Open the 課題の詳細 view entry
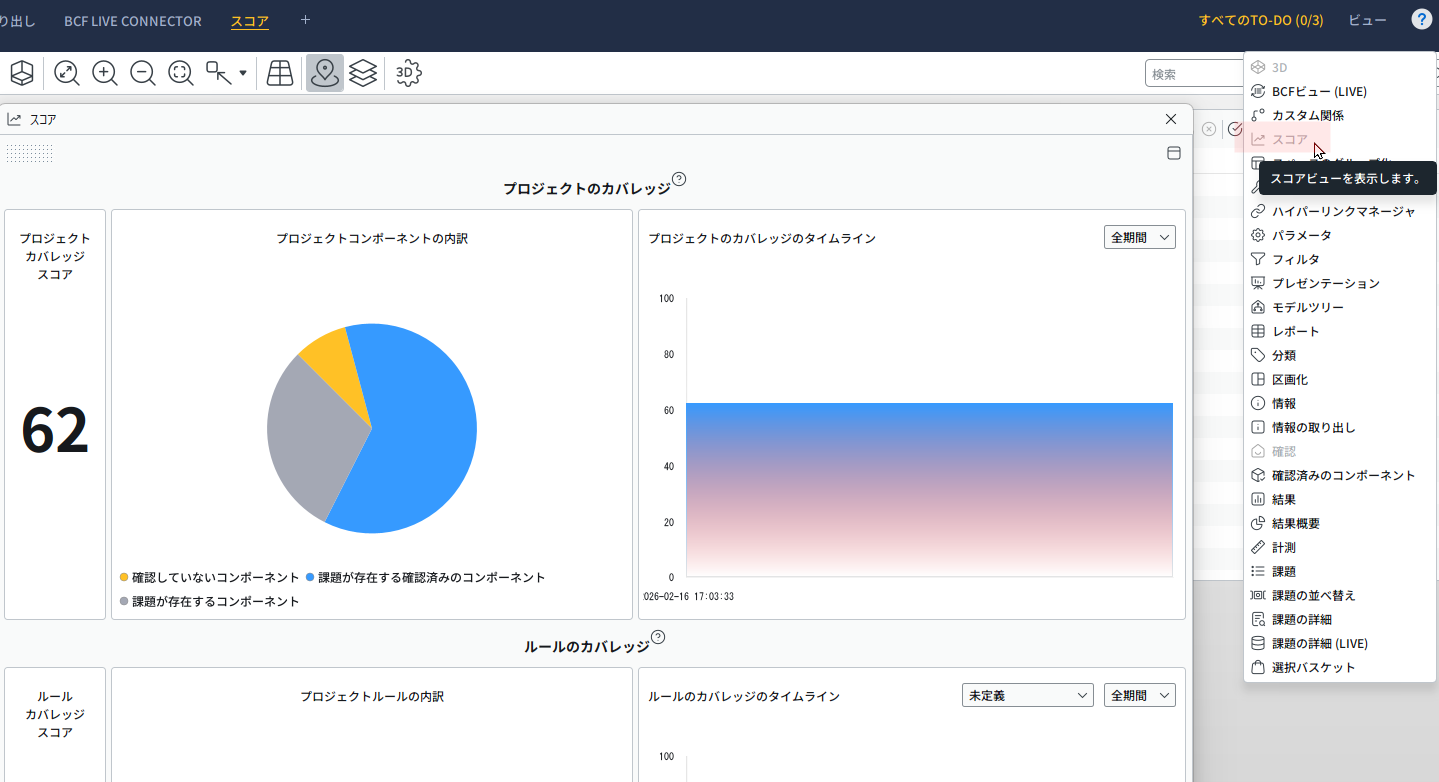This screenshot has width=1439, height=782. [1340, 619]
